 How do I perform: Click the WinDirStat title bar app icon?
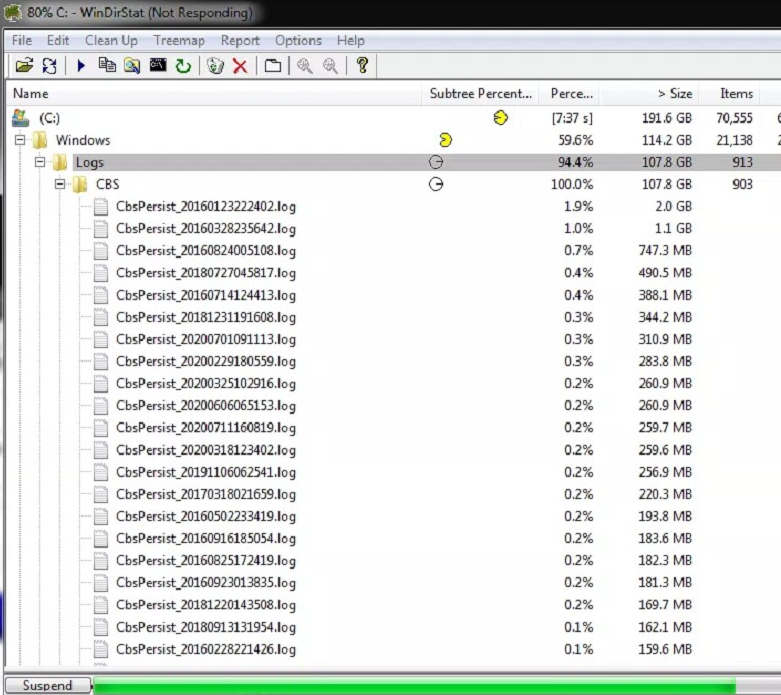[x=12, y=12]
